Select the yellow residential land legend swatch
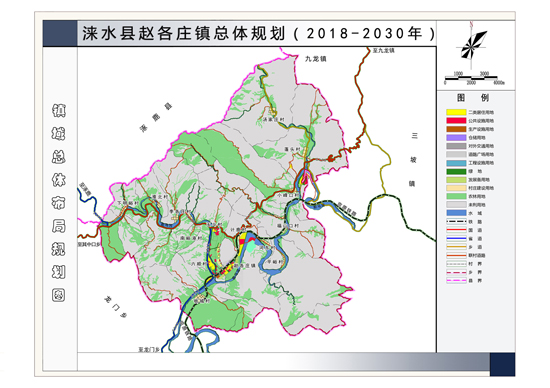 [x=456, y=112]
